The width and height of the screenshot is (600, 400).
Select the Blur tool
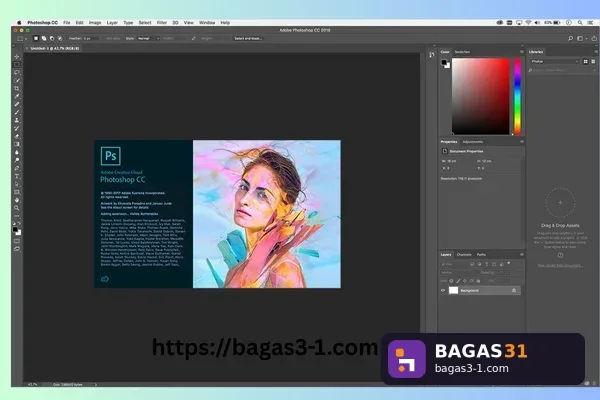click(x=16, y=152)
